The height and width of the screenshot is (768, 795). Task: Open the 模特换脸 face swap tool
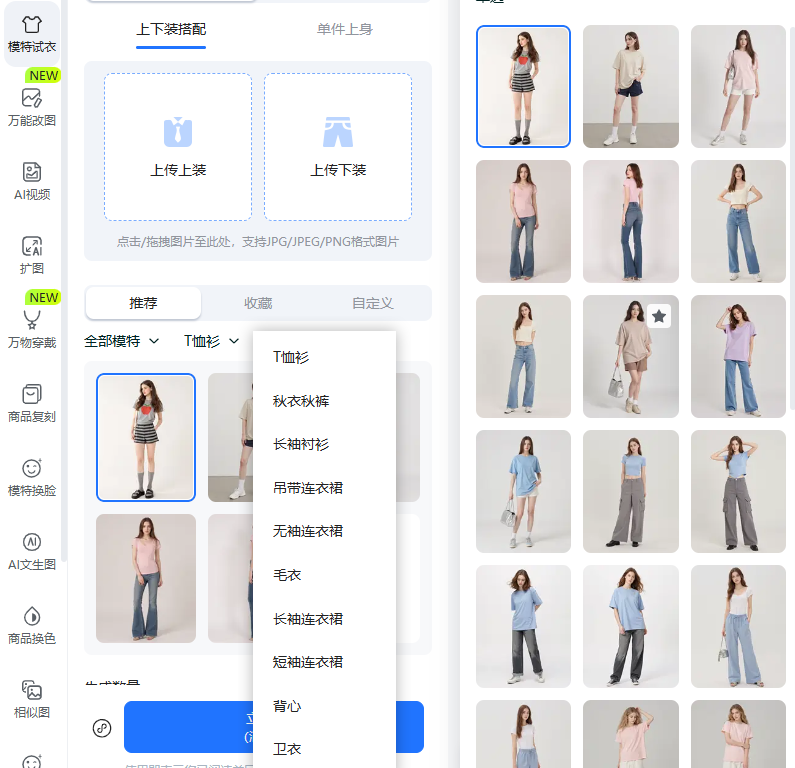point(31,478)
